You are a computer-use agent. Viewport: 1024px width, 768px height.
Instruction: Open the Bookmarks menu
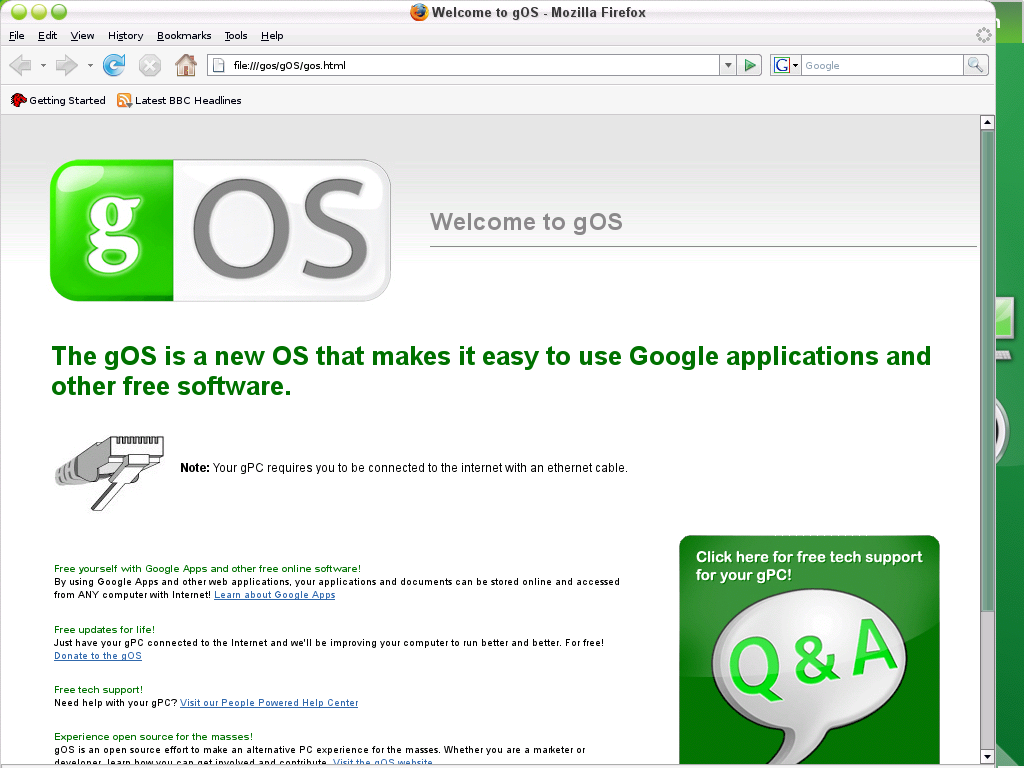[x=184, y=36]
